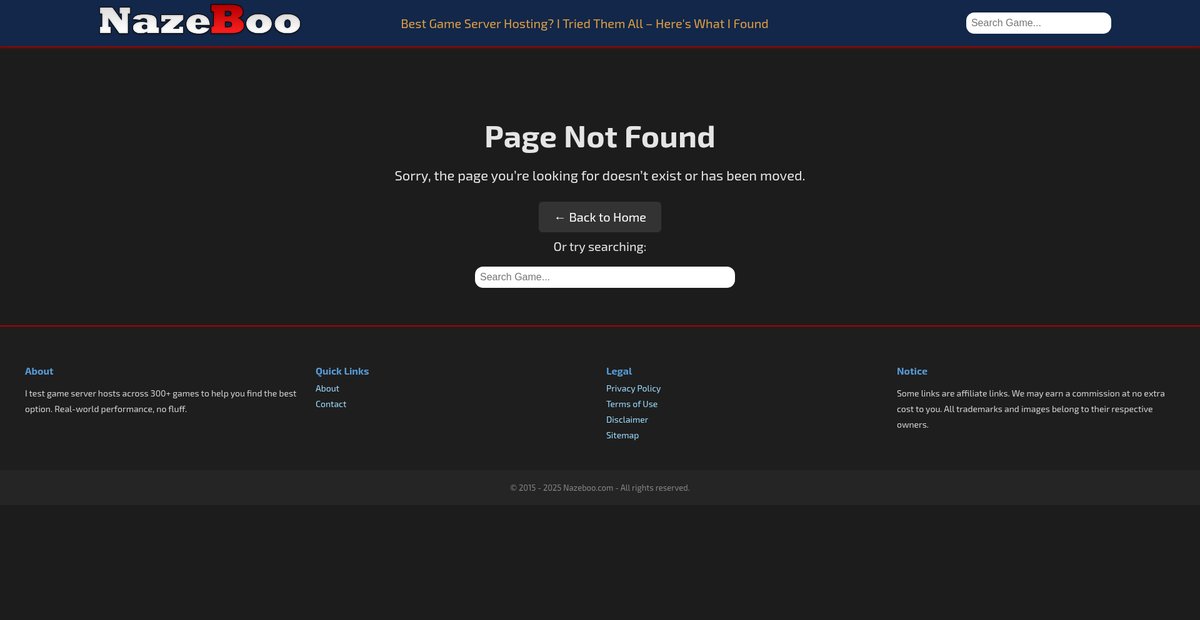This screenshot has height=620, width=1200.
Task: Select the affiliate links notice paragraph
Action: pos(1031,409)
